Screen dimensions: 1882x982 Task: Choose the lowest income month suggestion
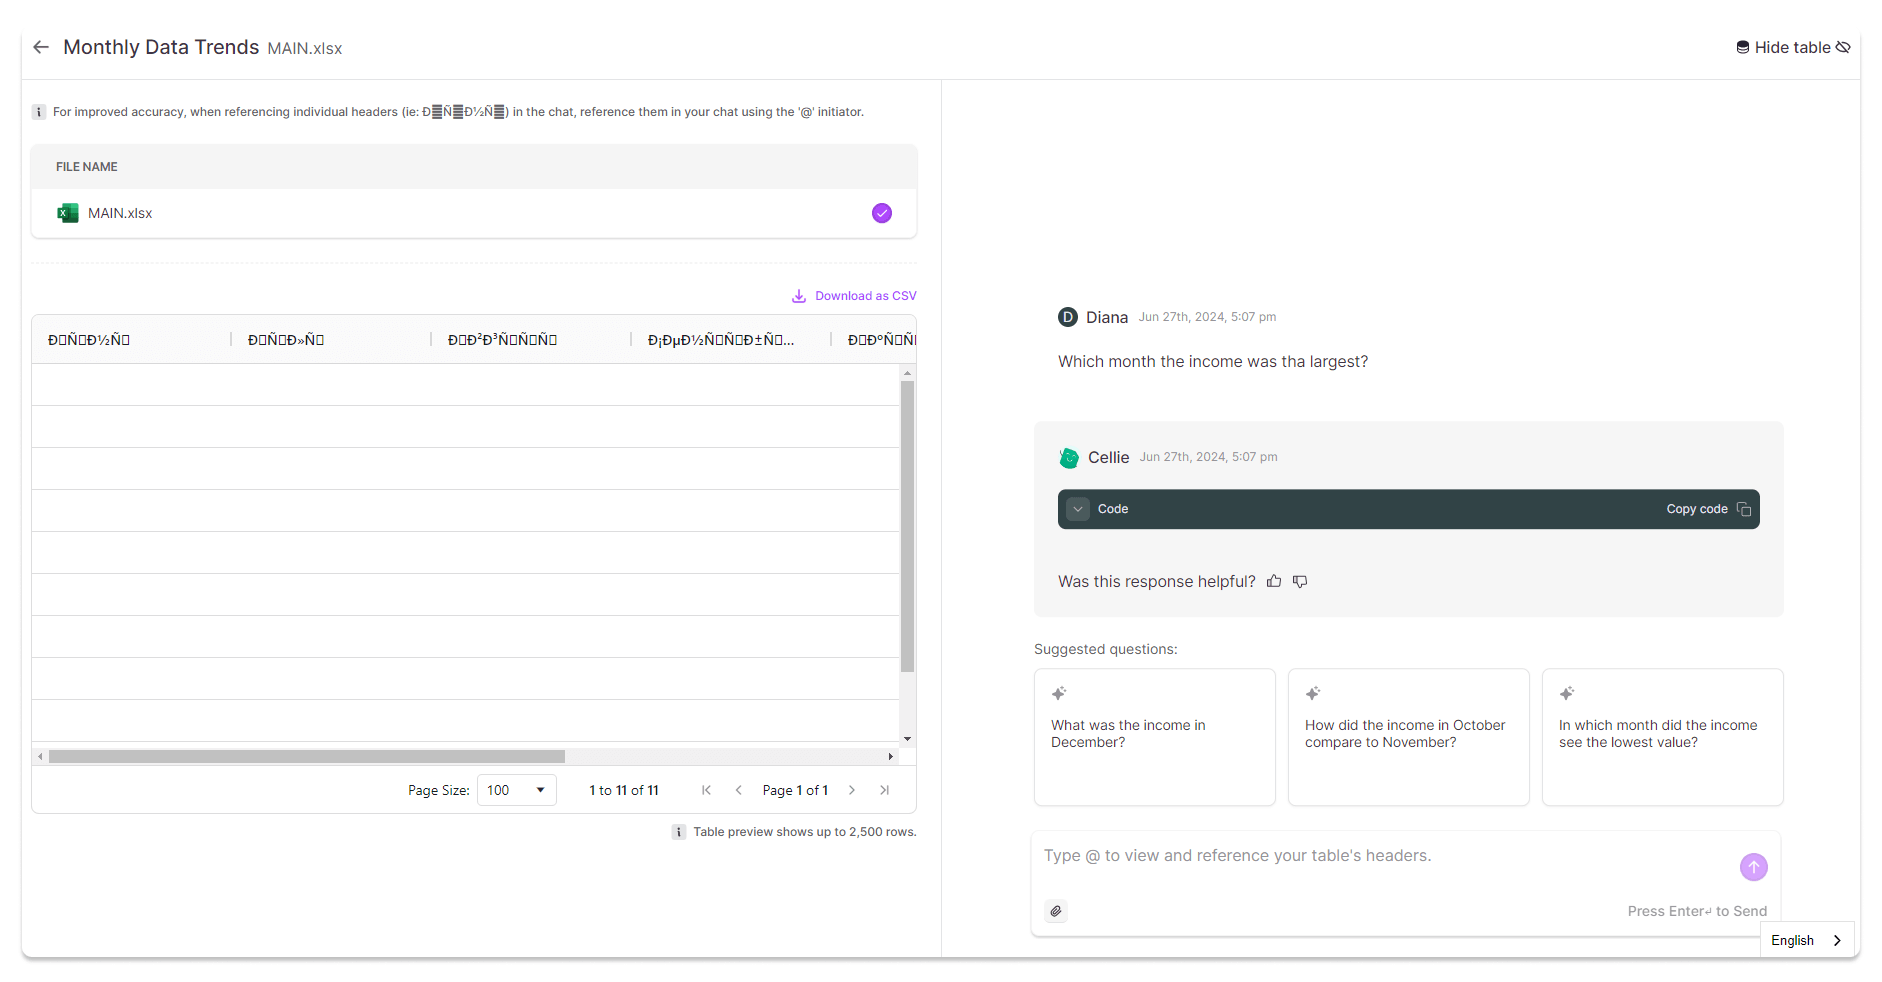coord(1662,736)
